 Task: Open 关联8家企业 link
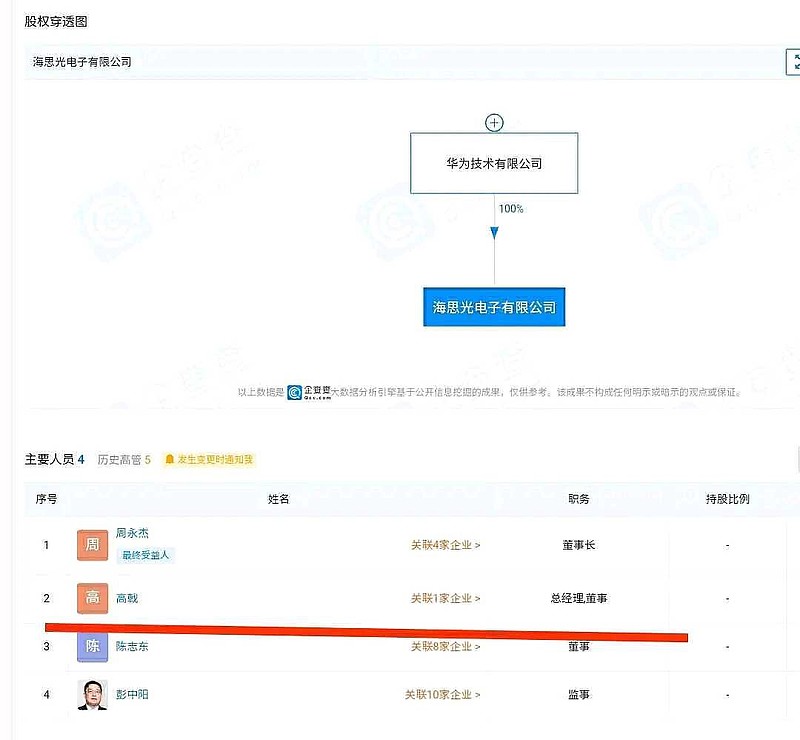(x=445, y=647)
